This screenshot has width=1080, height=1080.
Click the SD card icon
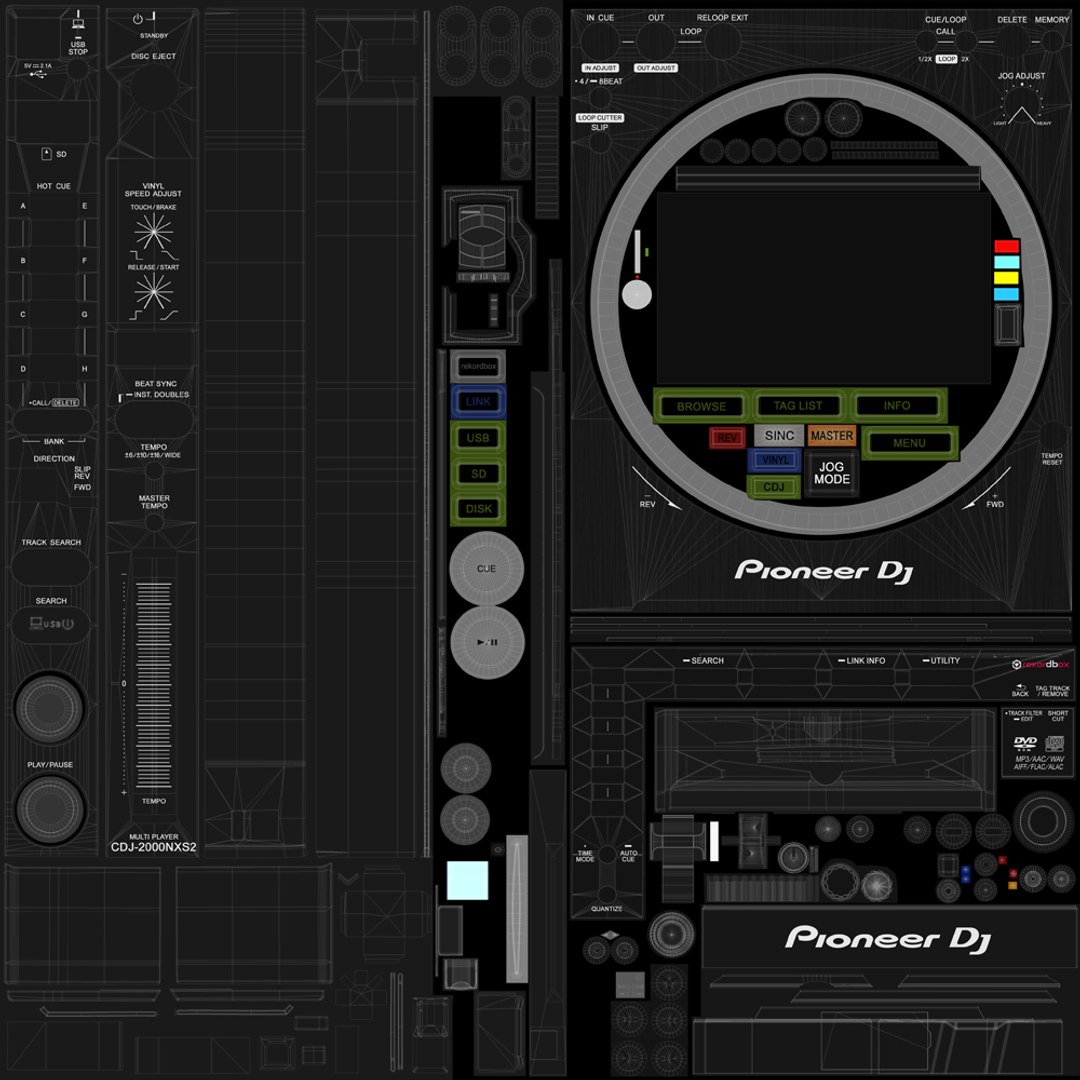click(47, 154)
